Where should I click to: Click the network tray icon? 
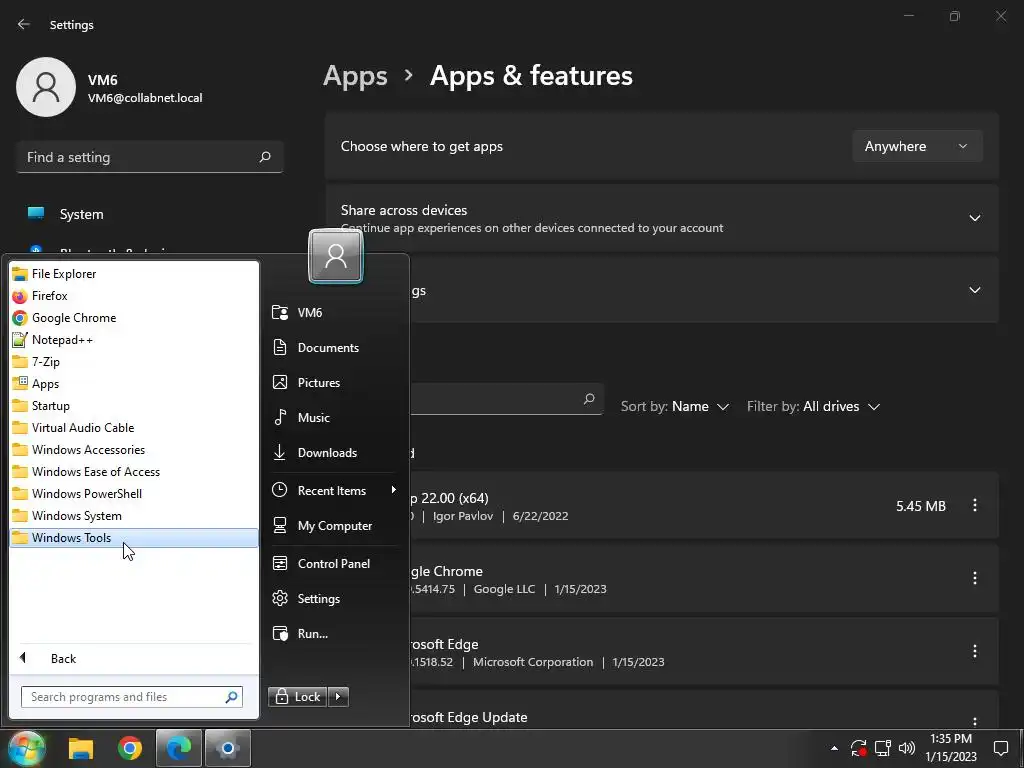click(x=883, y=748)
